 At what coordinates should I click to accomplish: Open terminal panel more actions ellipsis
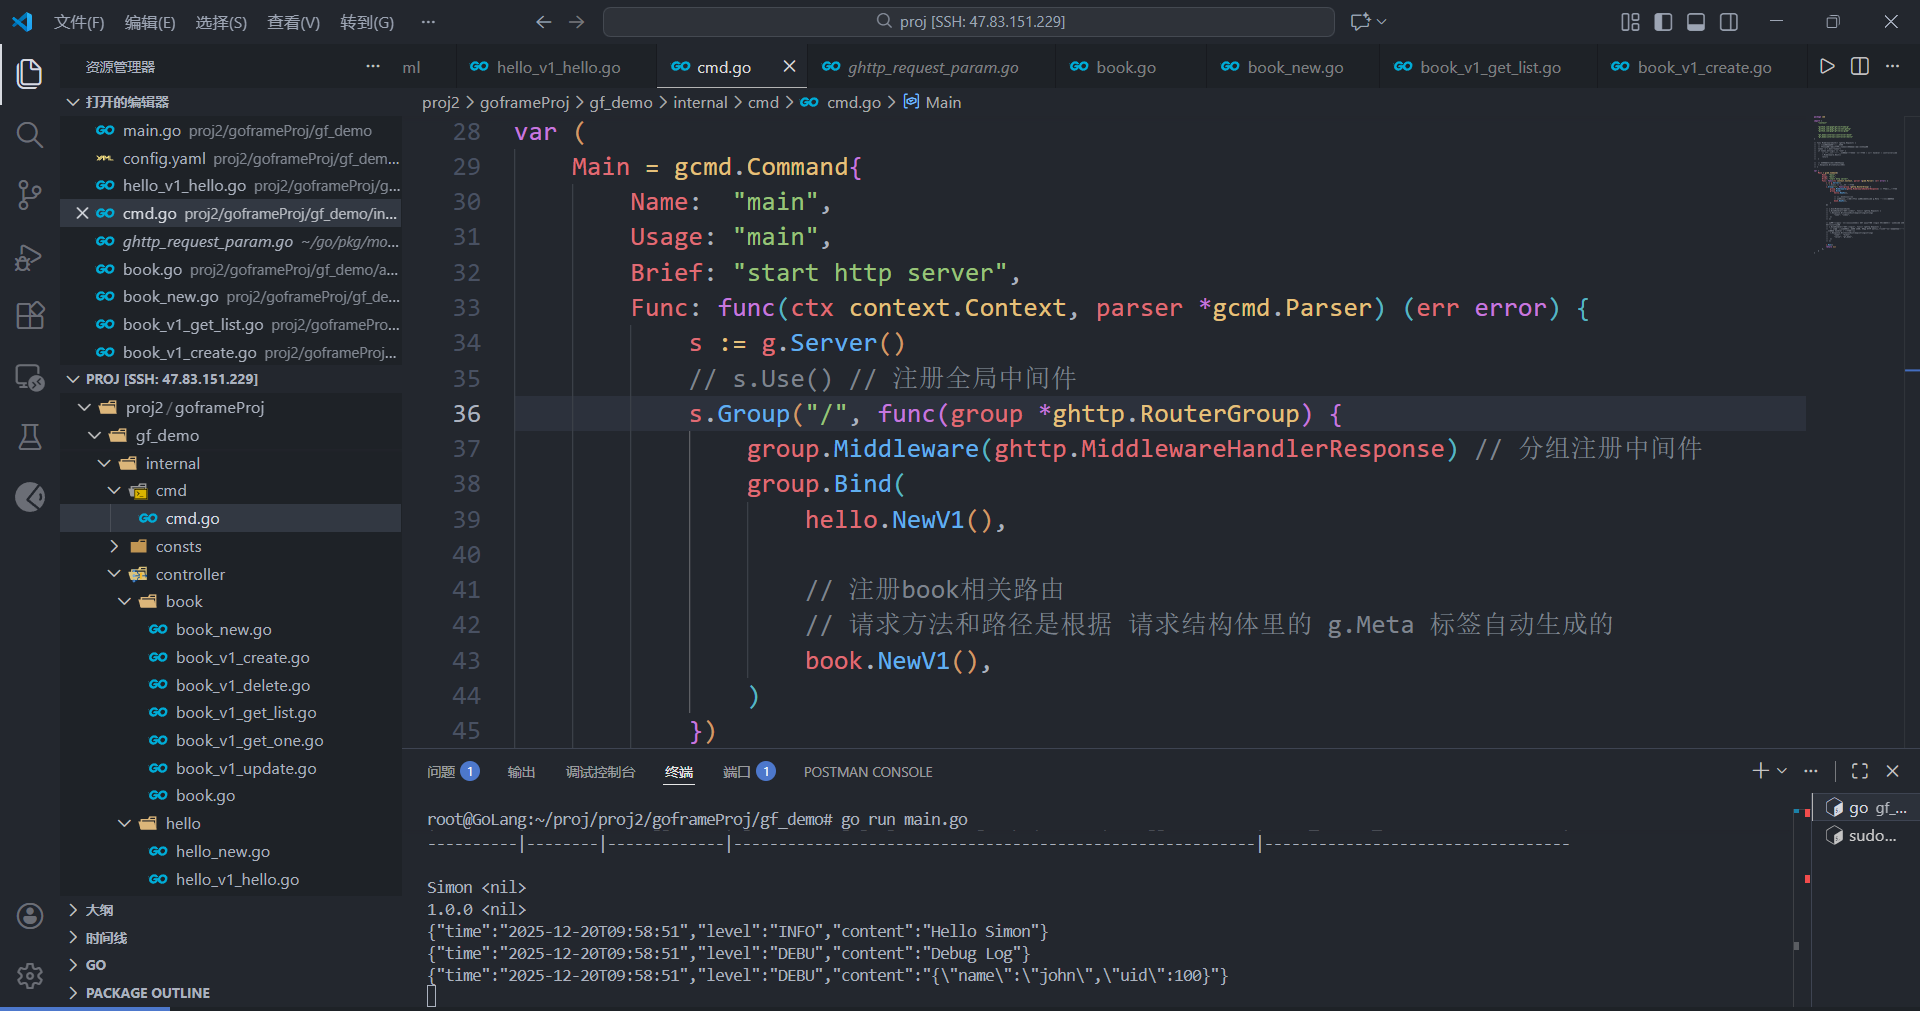[x=1811, y=771]
